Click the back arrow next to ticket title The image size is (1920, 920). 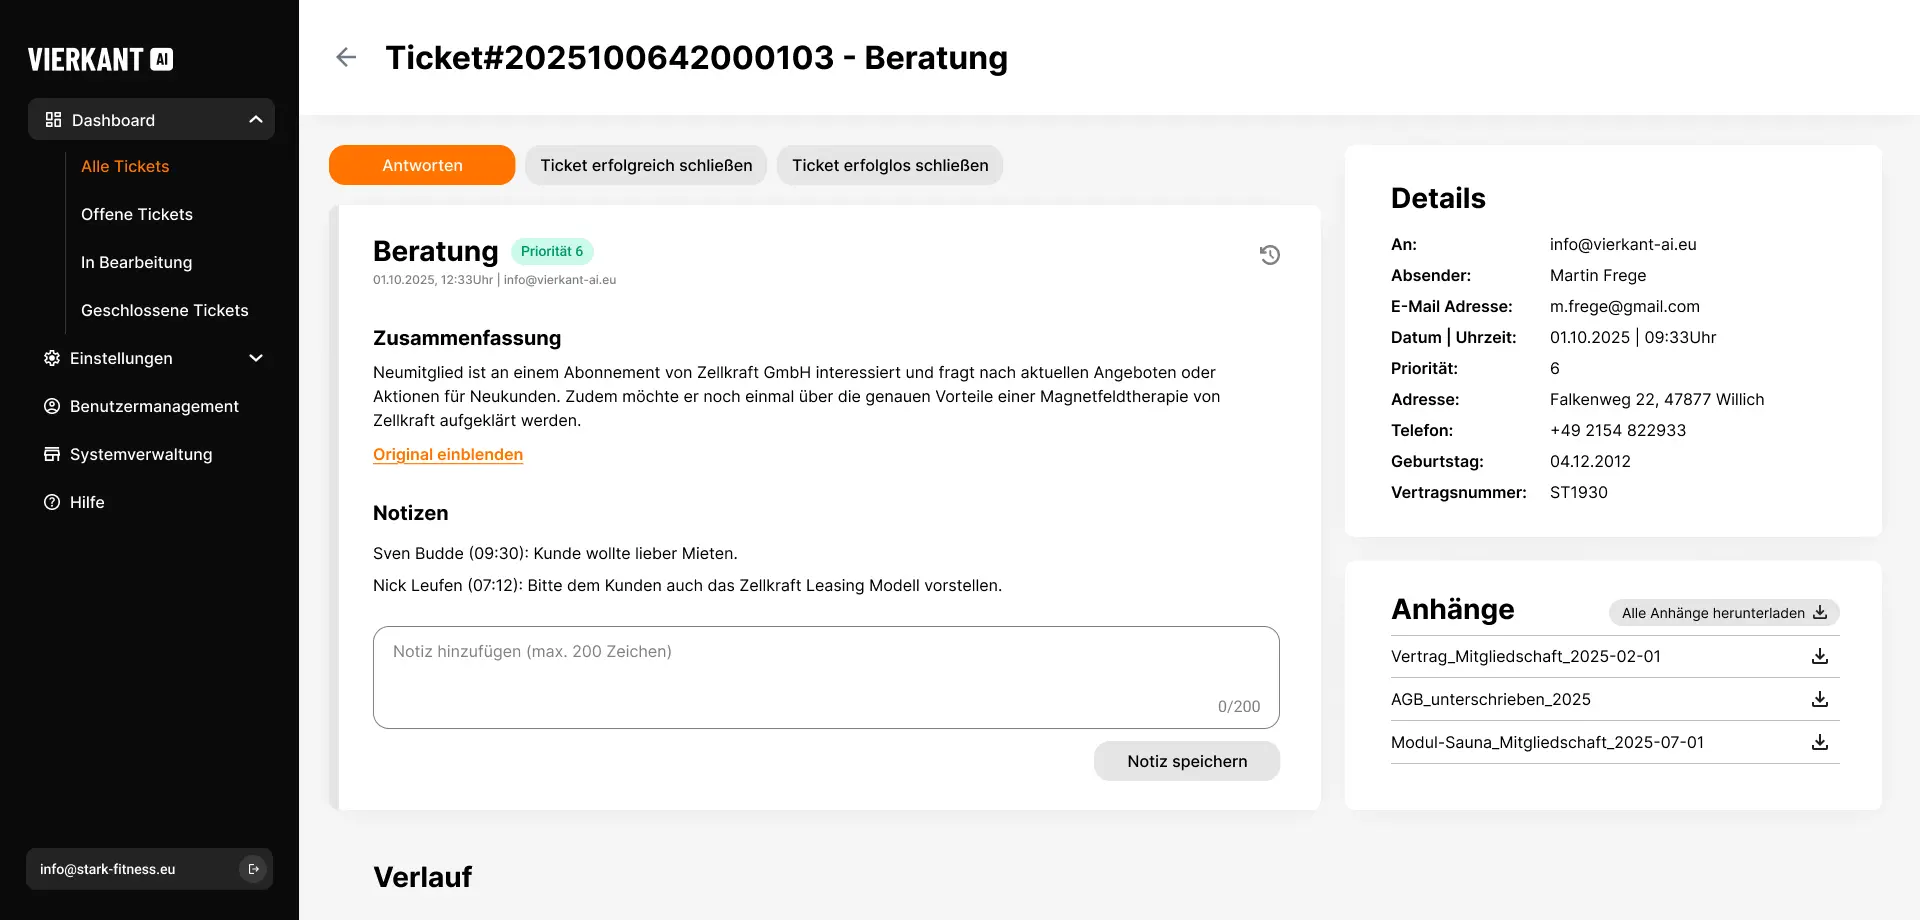point(346,57)
